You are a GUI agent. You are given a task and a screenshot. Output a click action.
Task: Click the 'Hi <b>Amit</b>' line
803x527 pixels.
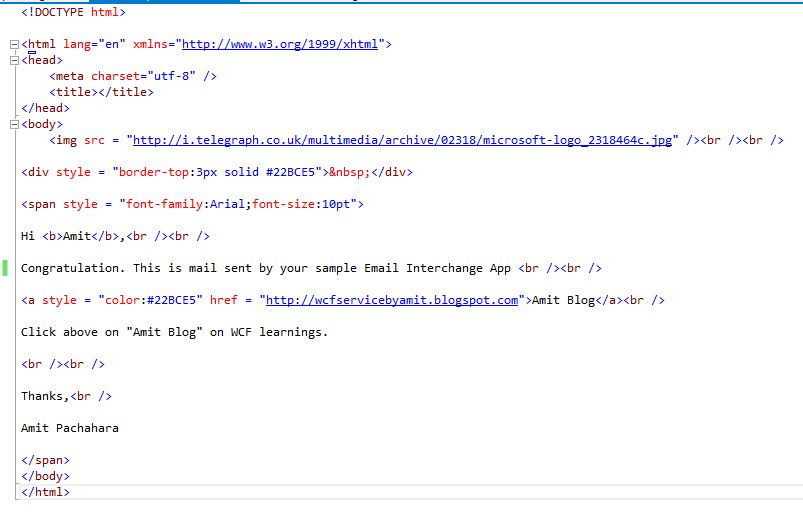115,236
